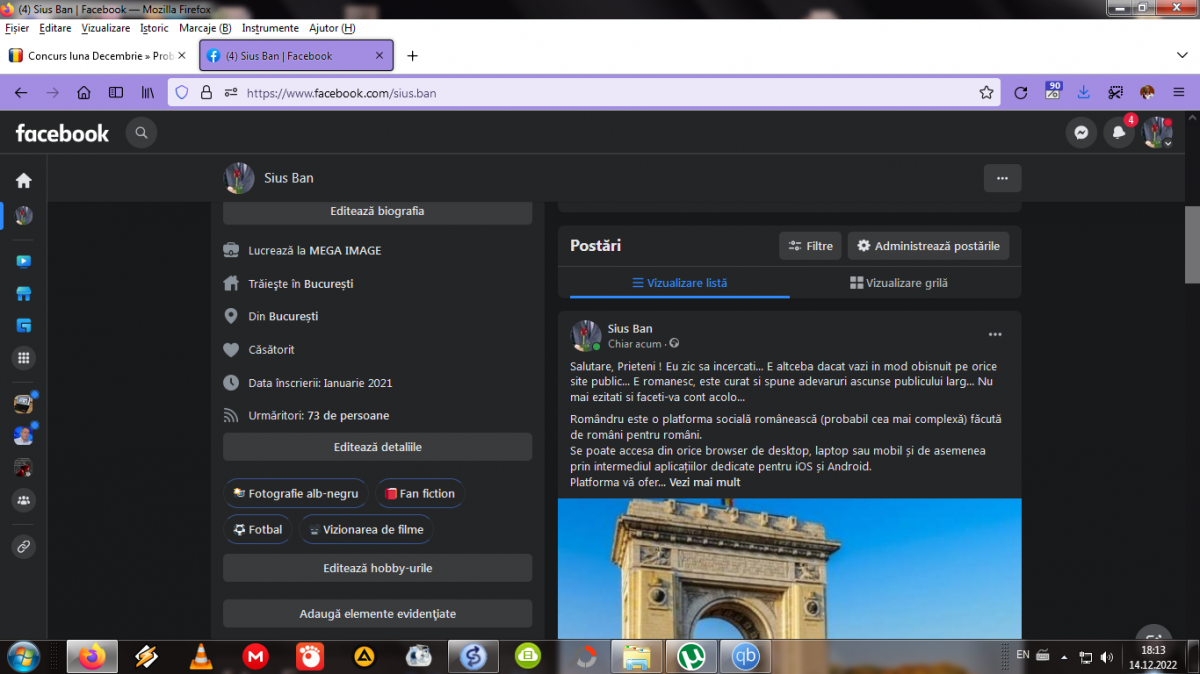
Task: Open Marketplace icon in left sidebar
Action: (x=23, y=294)
